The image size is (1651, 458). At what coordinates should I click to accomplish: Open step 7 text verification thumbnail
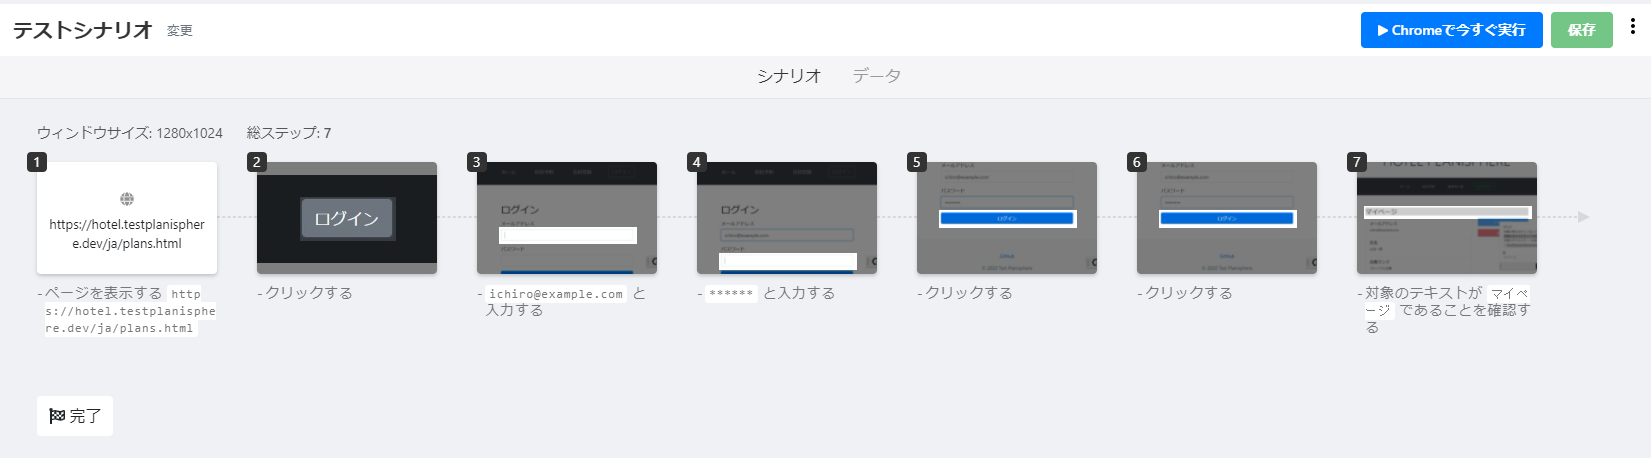(1447, 218)
